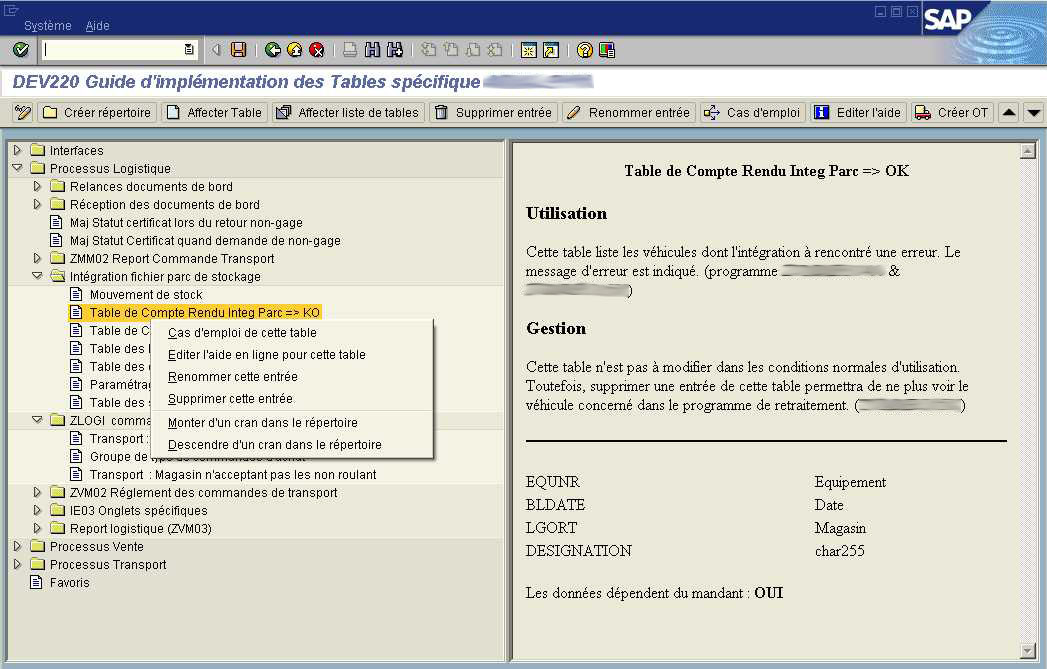Choose 'Monter d'un cran dans le répertoire'
1047x669 pixels.
point(262,423)
